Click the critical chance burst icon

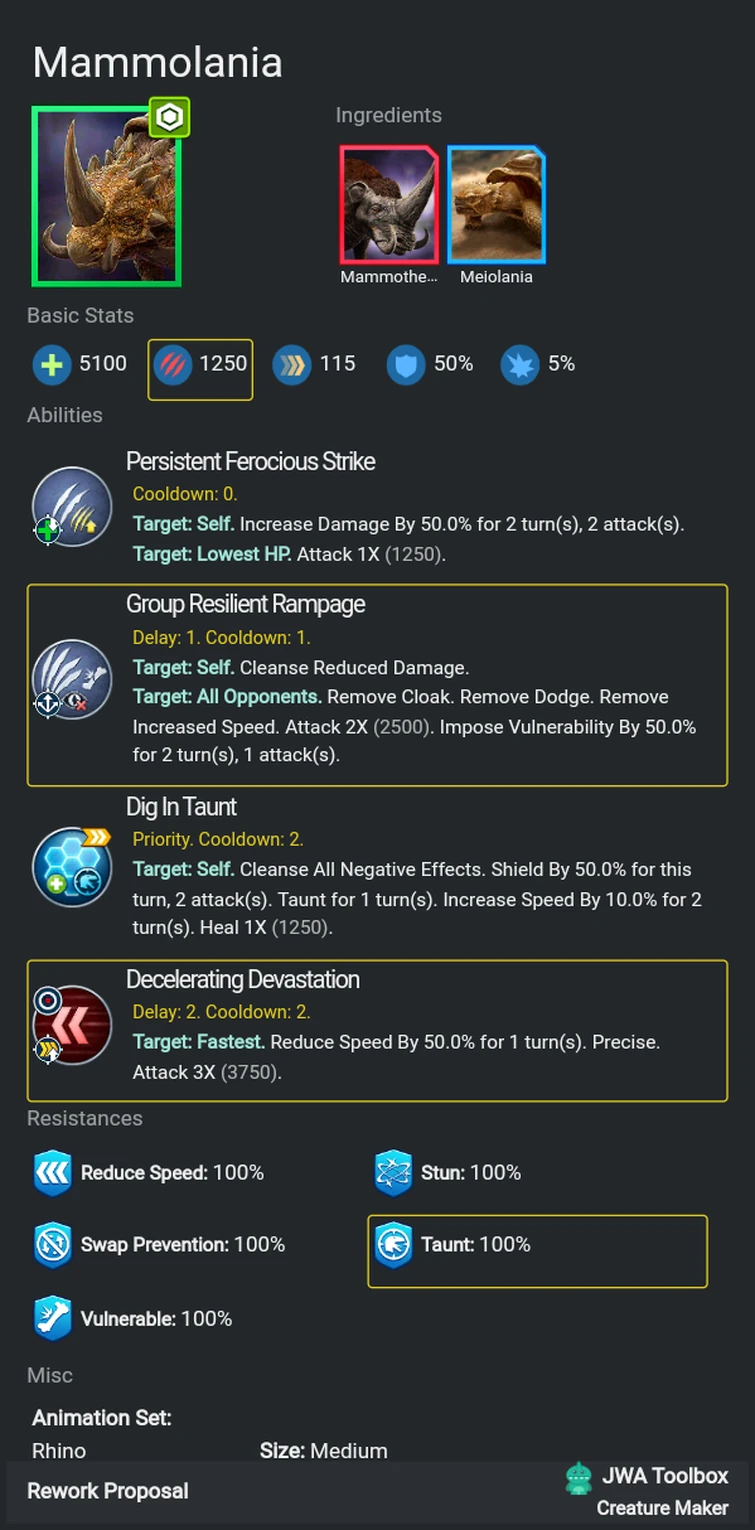pos(520,365)
